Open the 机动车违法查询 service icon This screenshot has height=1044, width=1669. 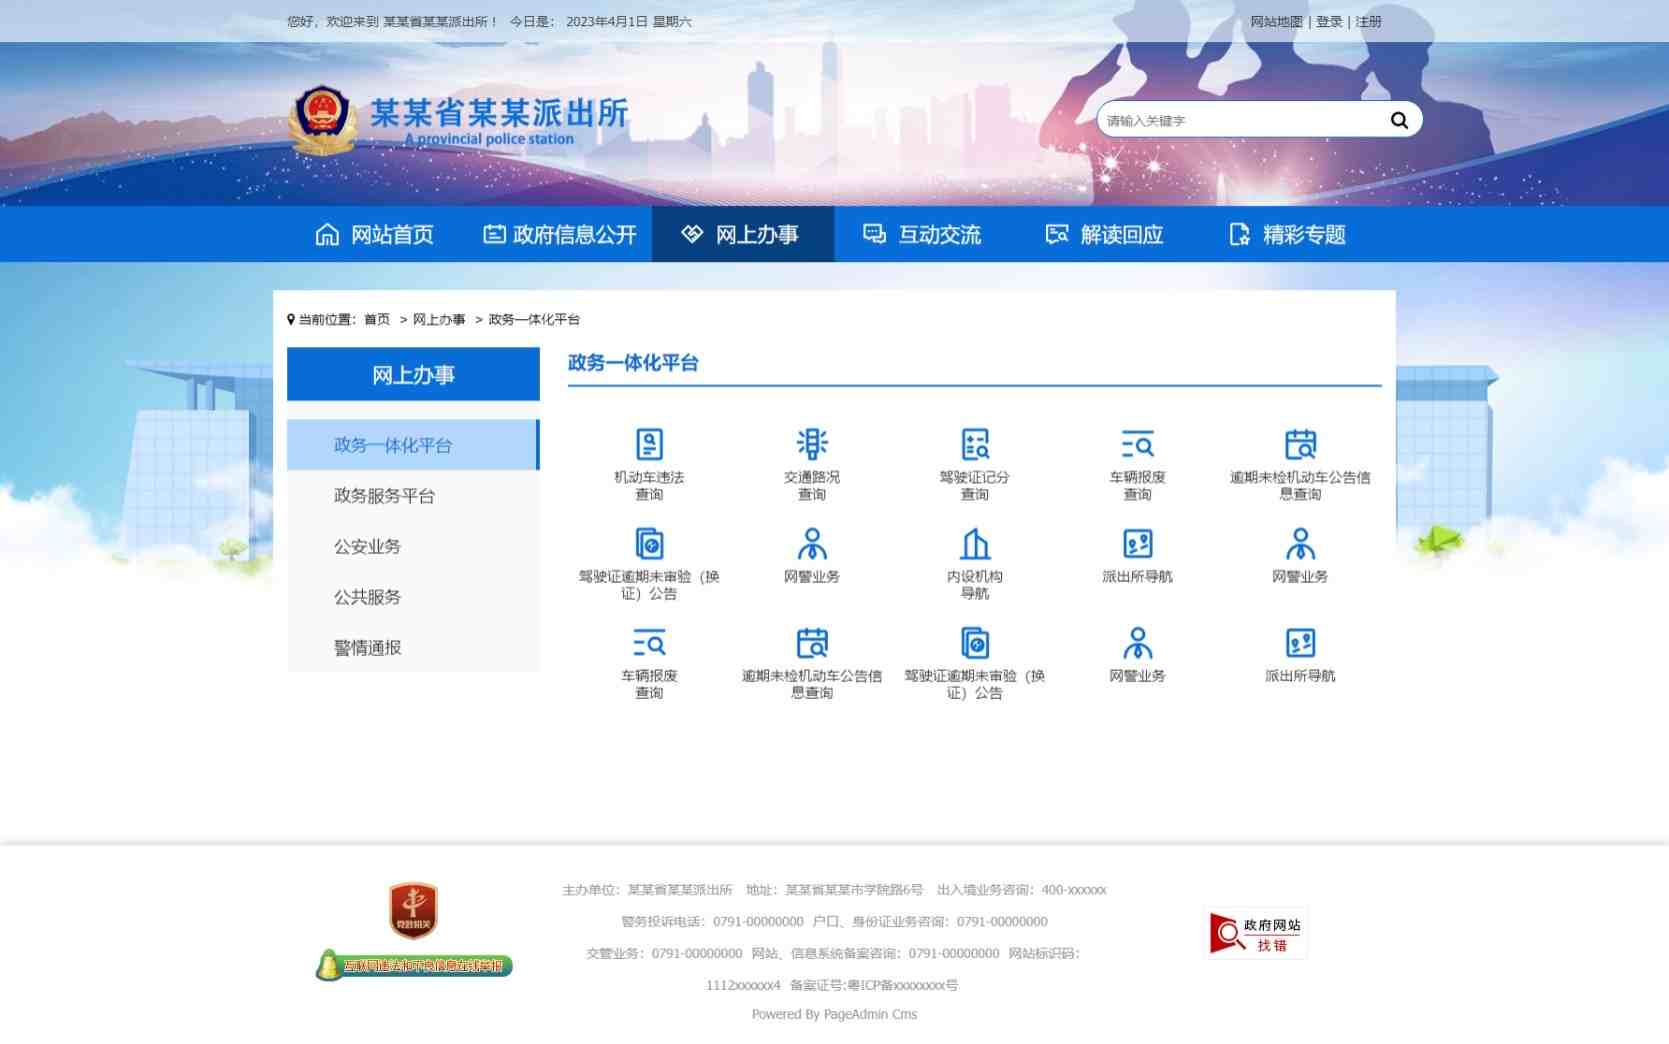[x=649, y=445]
